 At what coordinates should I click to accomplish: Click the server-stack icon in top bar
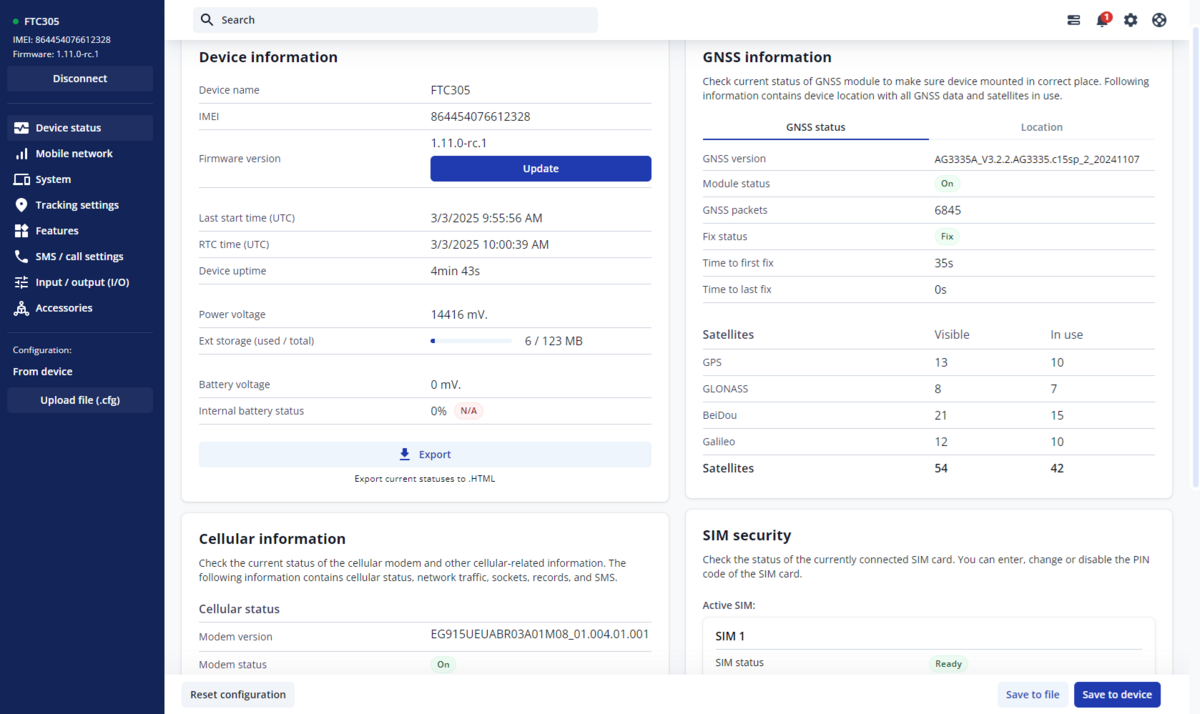[x=1073, y=20]
